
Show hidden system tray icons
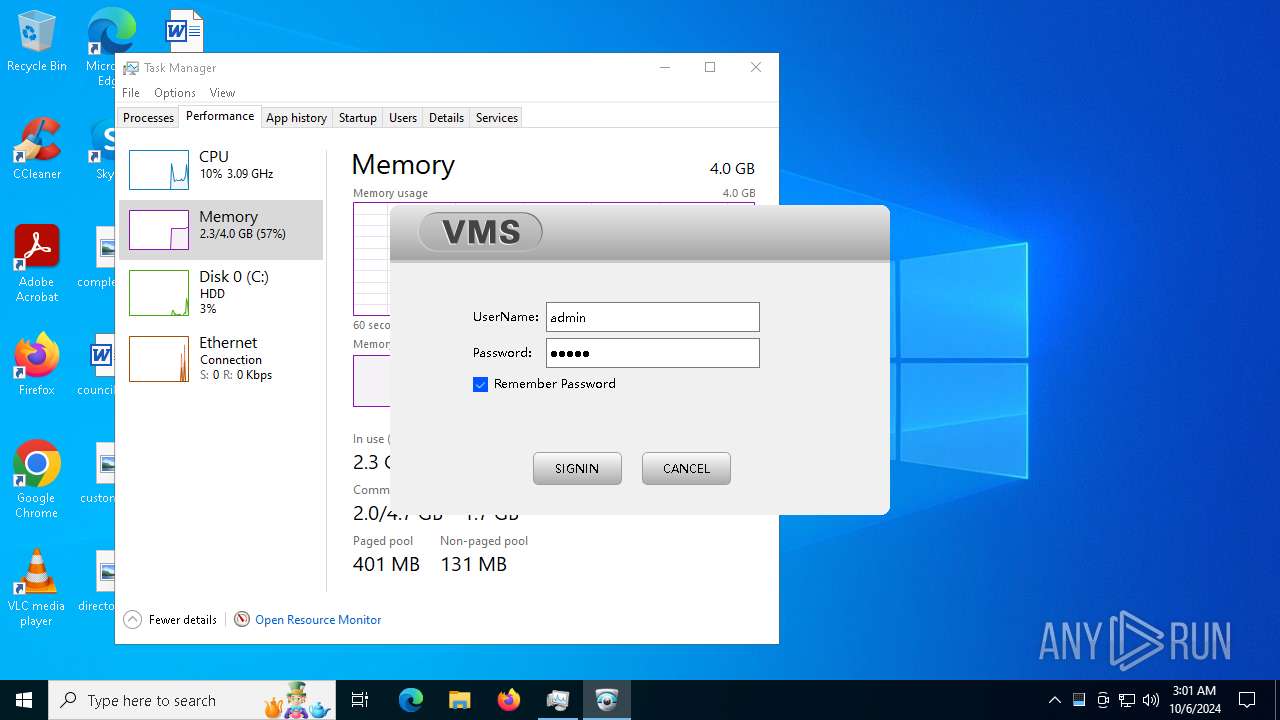pos(1054,700)
